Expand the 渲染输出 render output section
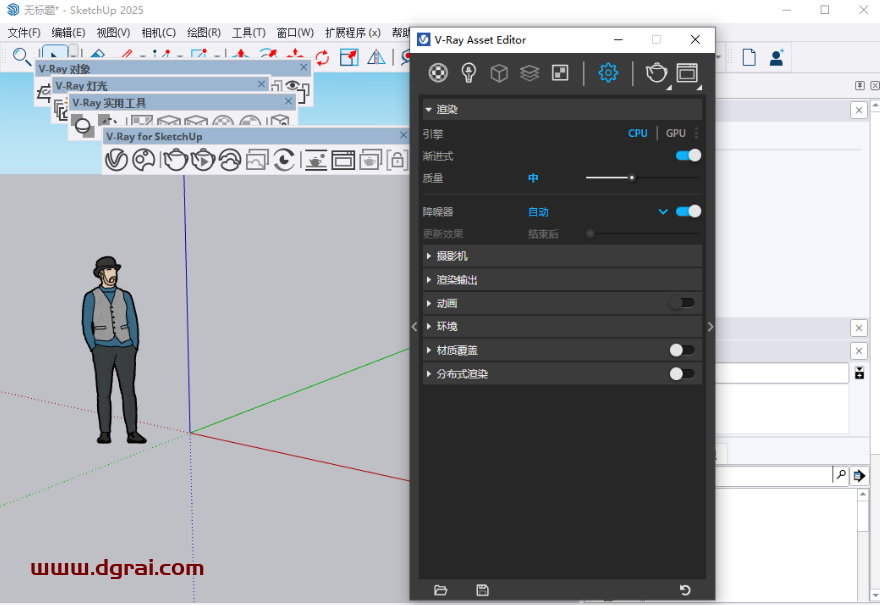This screenshot has height=605, width=880. coord(429,279)
